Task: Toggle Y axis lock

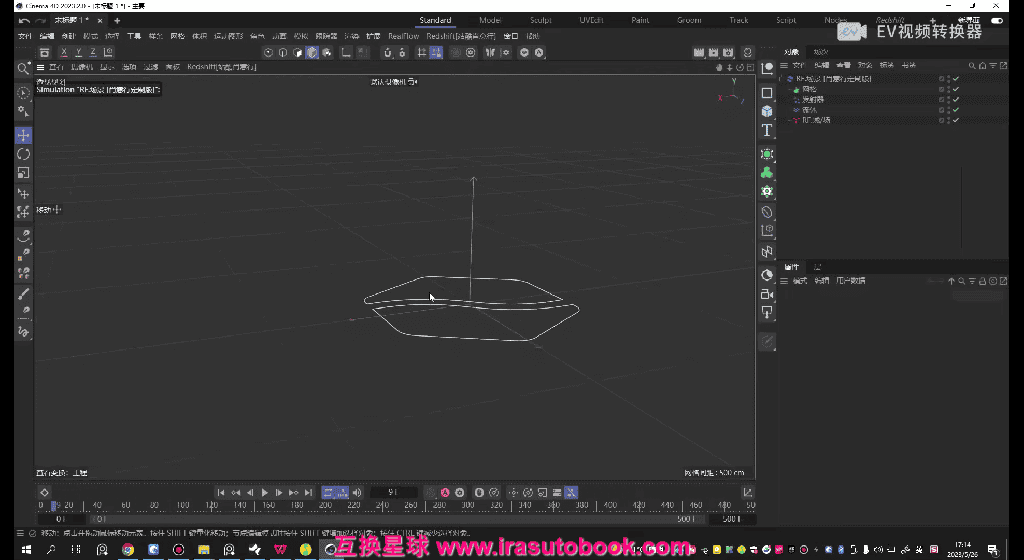Action: pyautogui.click(x=78, y=52)
